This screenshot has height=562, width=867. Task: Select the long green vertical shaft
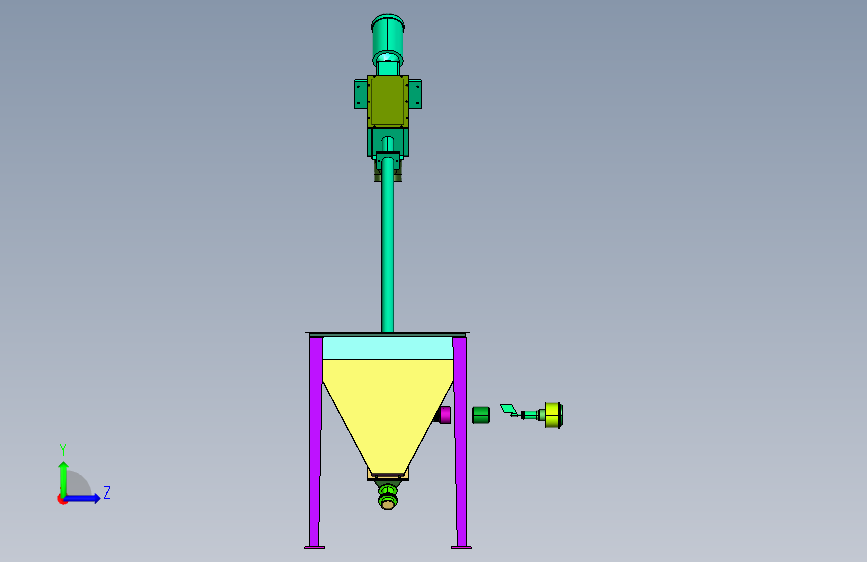pyautogui.click(x=388, y=246)
